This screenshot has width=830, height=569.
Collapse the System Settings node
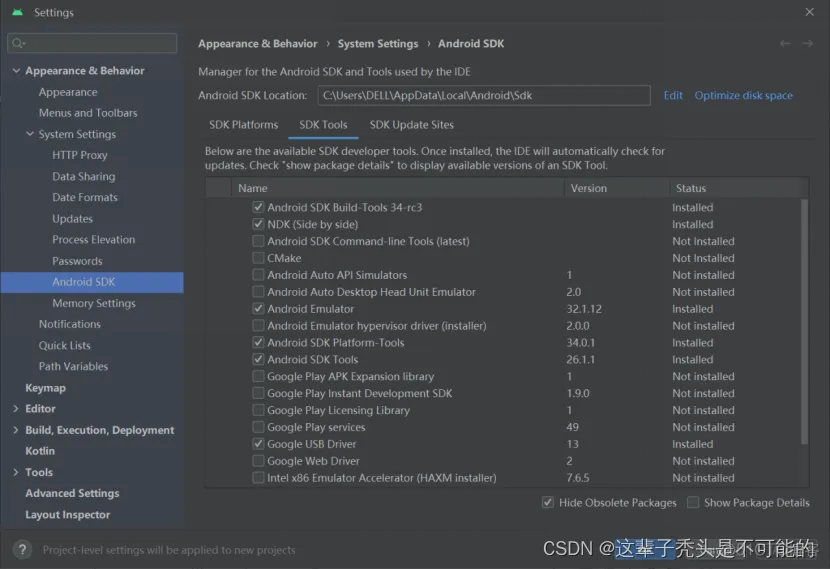(x=30, y=134)
